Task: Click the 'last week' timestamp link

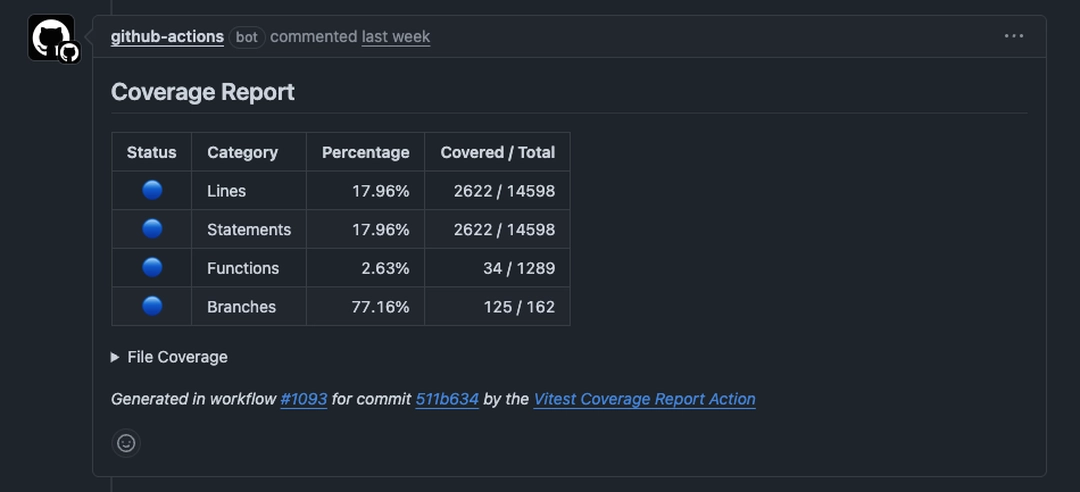Action: coord(396,37)
